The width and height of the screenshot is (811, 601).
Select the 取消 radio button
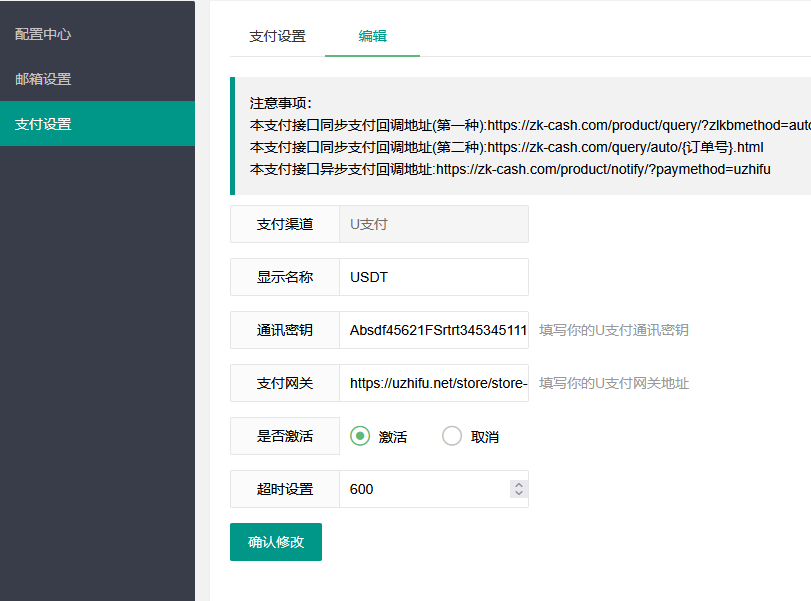[451, 436]
